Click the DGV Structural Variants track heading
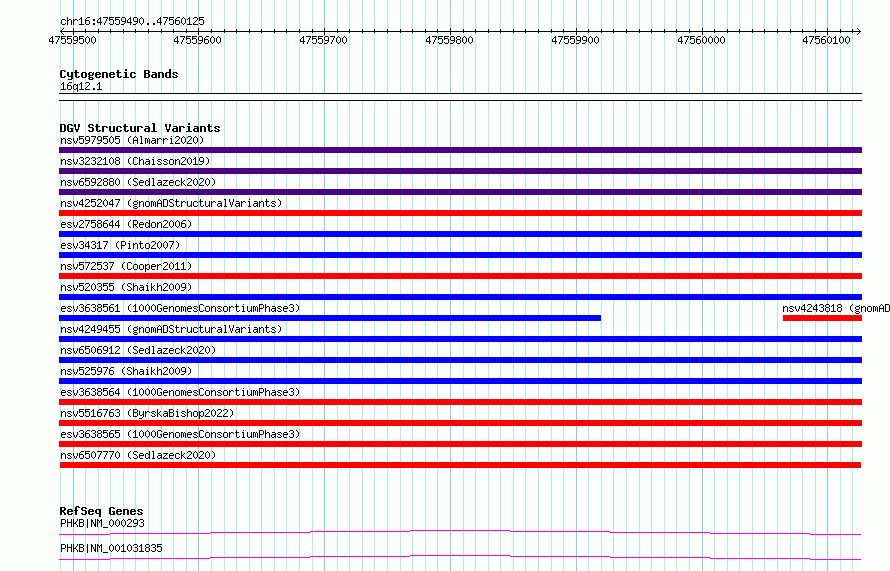This screenshot has width=890, height=571. pyautogui.click(x=140, y=128)
